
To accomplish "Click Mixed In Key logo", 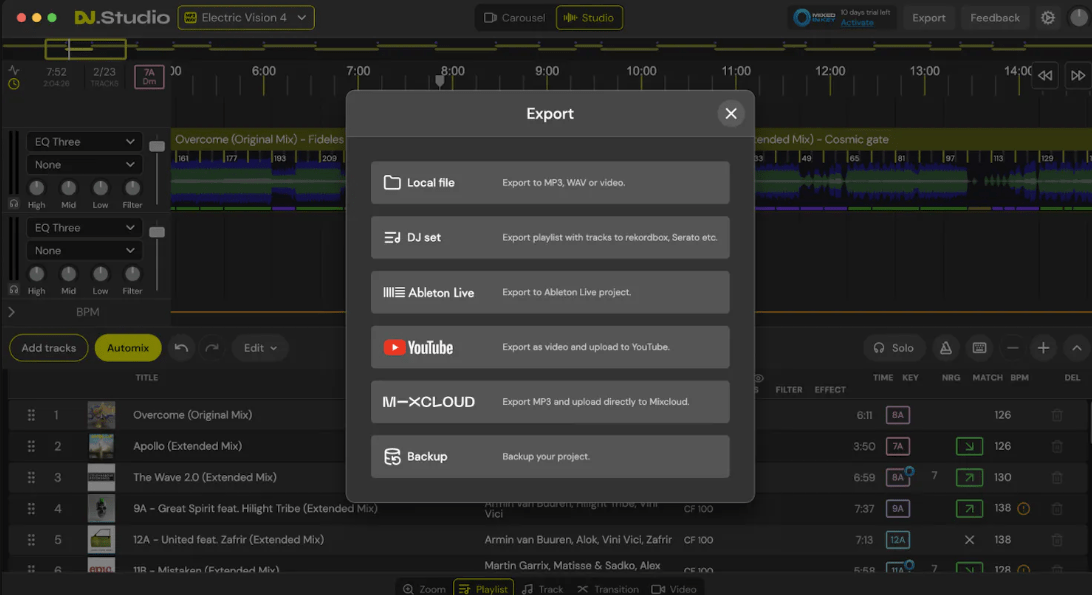I will pos(814,17).
